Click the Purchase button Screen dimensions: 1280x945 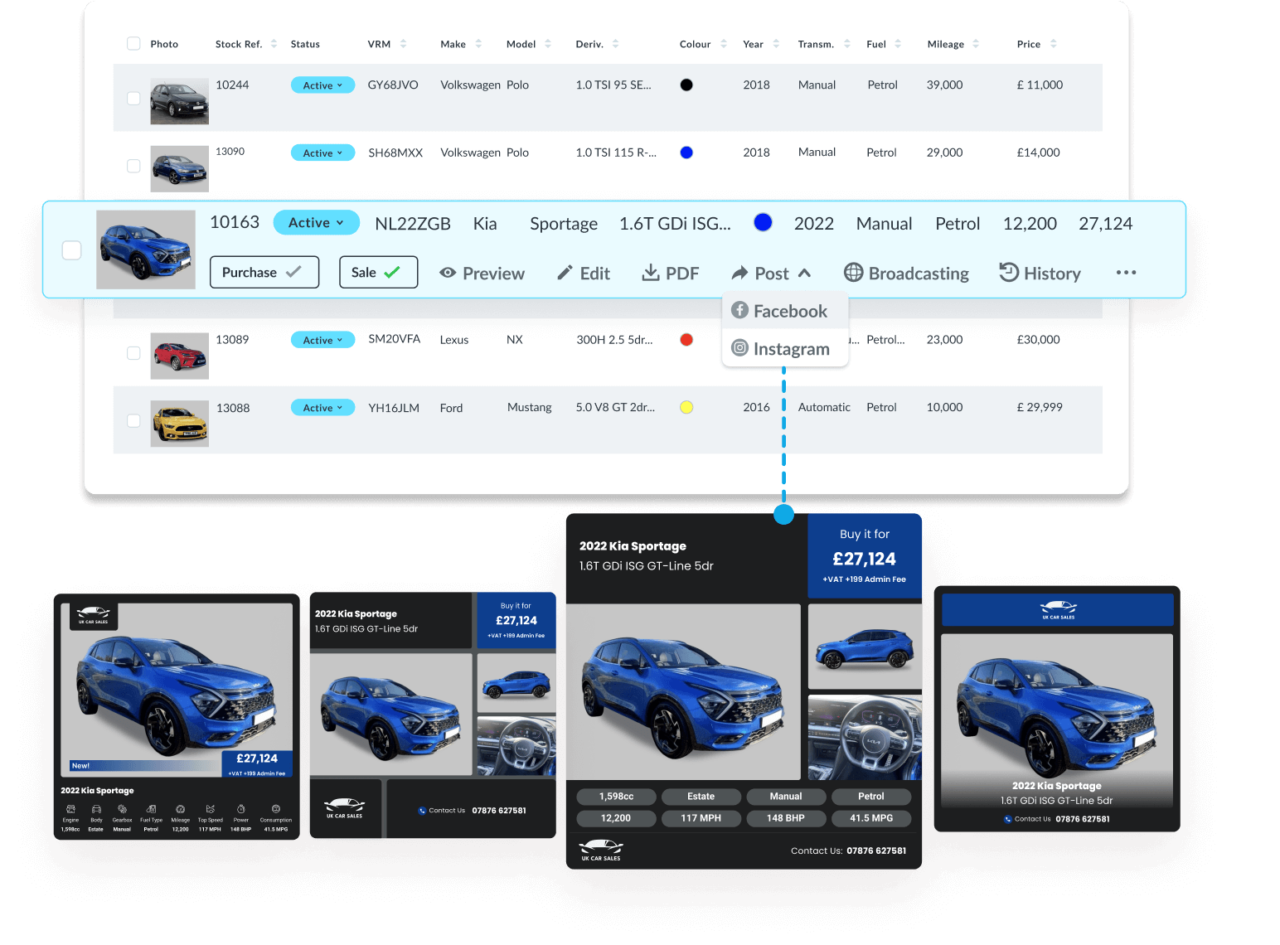coord(264,272)
